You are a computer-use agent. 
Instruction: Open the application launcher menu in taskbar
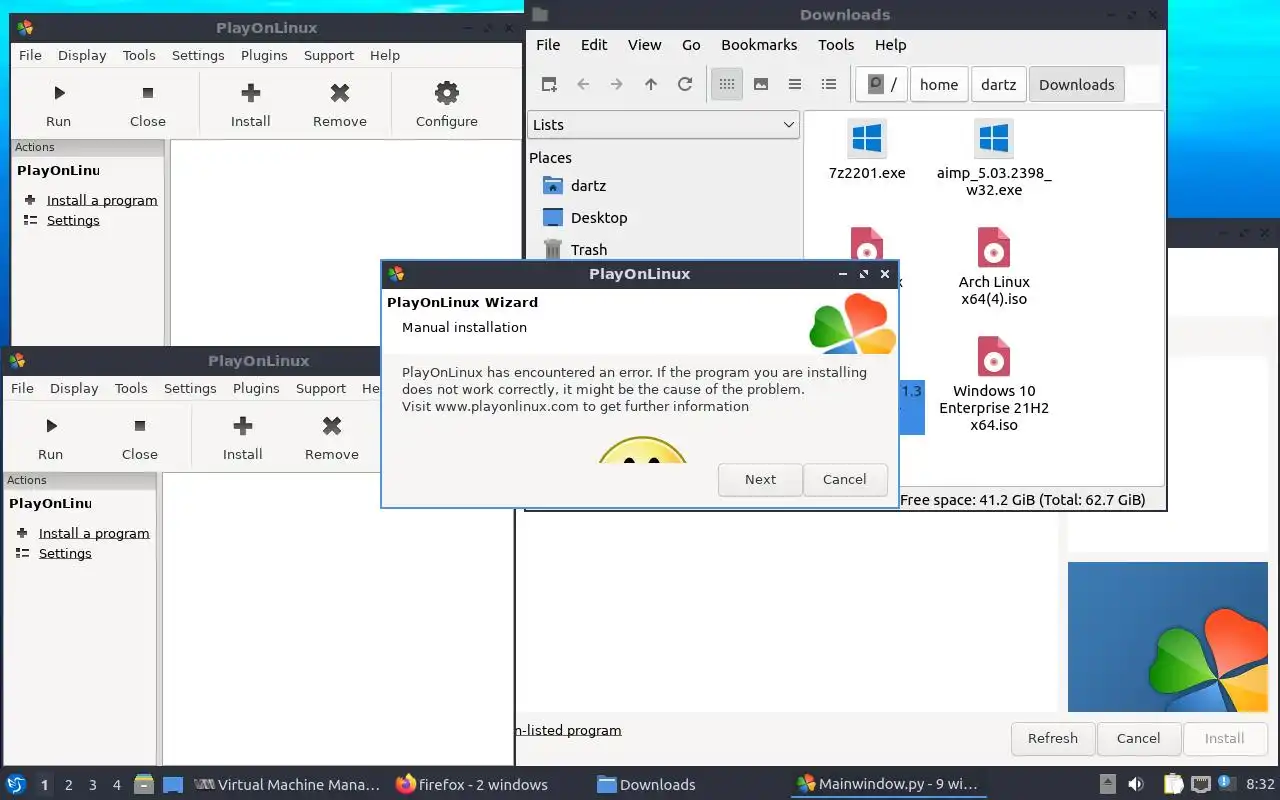16,785
